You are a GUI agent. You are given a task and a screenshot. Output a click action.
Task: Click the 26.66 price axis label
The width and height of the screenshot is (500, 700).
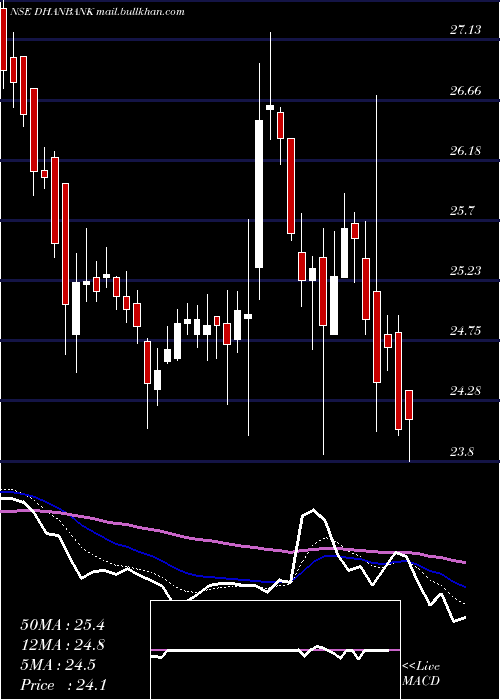pyautogui.click(x=466, y=91)
